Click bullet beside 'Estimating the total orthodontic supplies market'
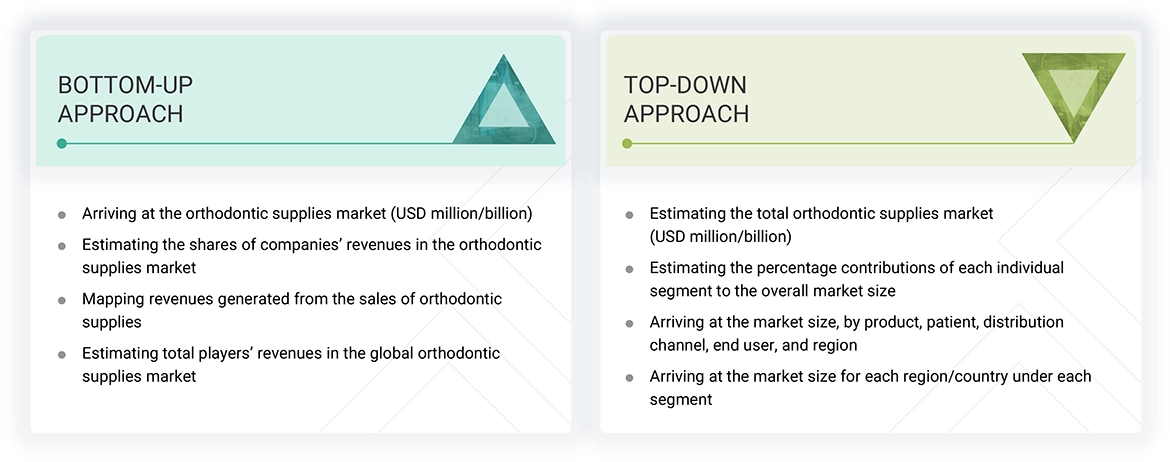The image size is (1170, 462). coord(629,214)
